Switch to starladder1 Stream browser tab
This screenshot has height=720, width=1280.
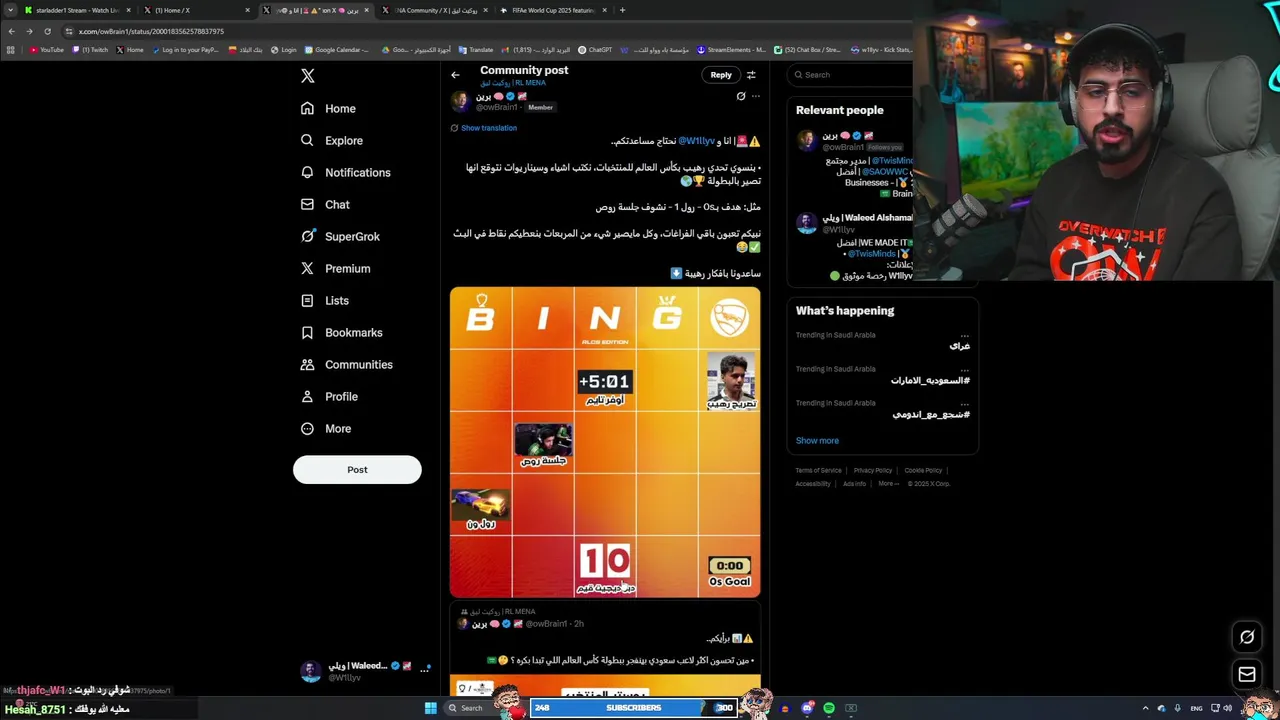click(77, 10)
